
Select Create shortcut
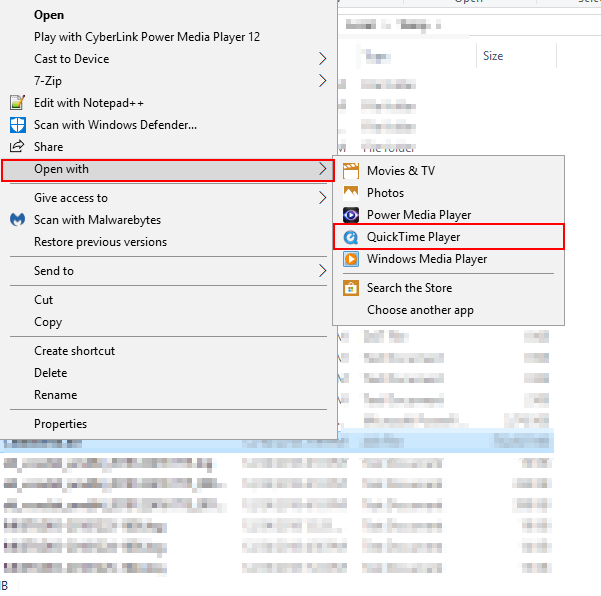pyautogui.click(x=169, y=351)
